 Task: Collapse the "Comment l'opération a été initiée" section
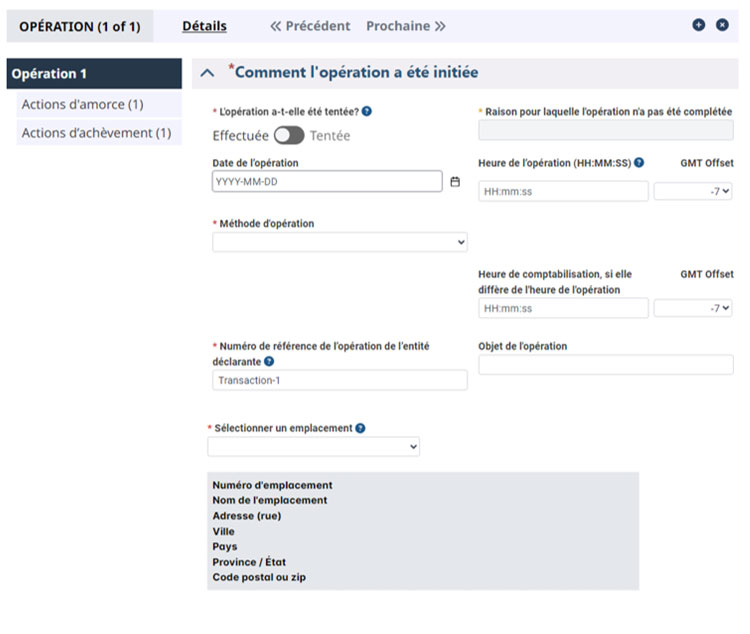(x=208, y=73)
